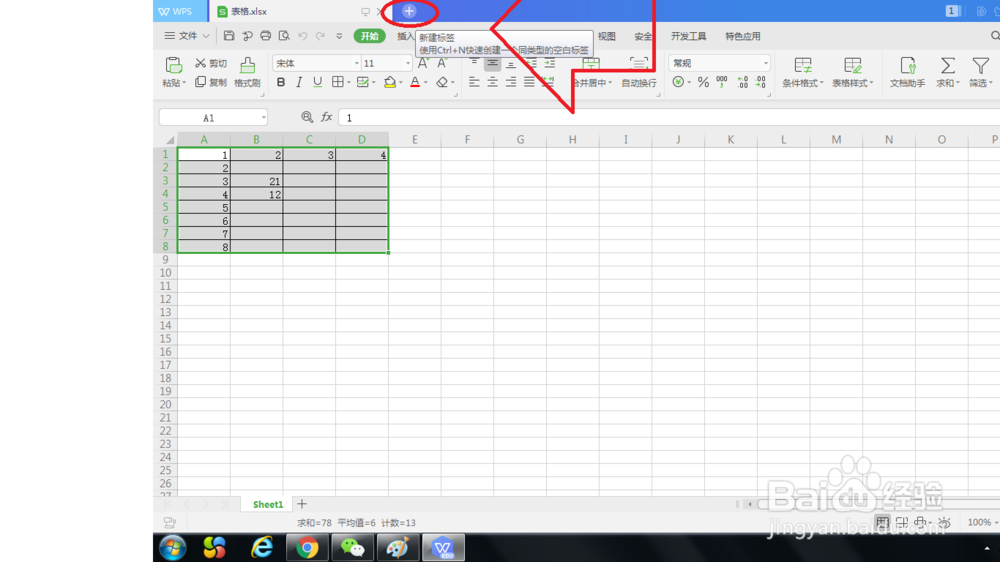
Task: Click the Windows Start button
Action: (x=172, y=547)
